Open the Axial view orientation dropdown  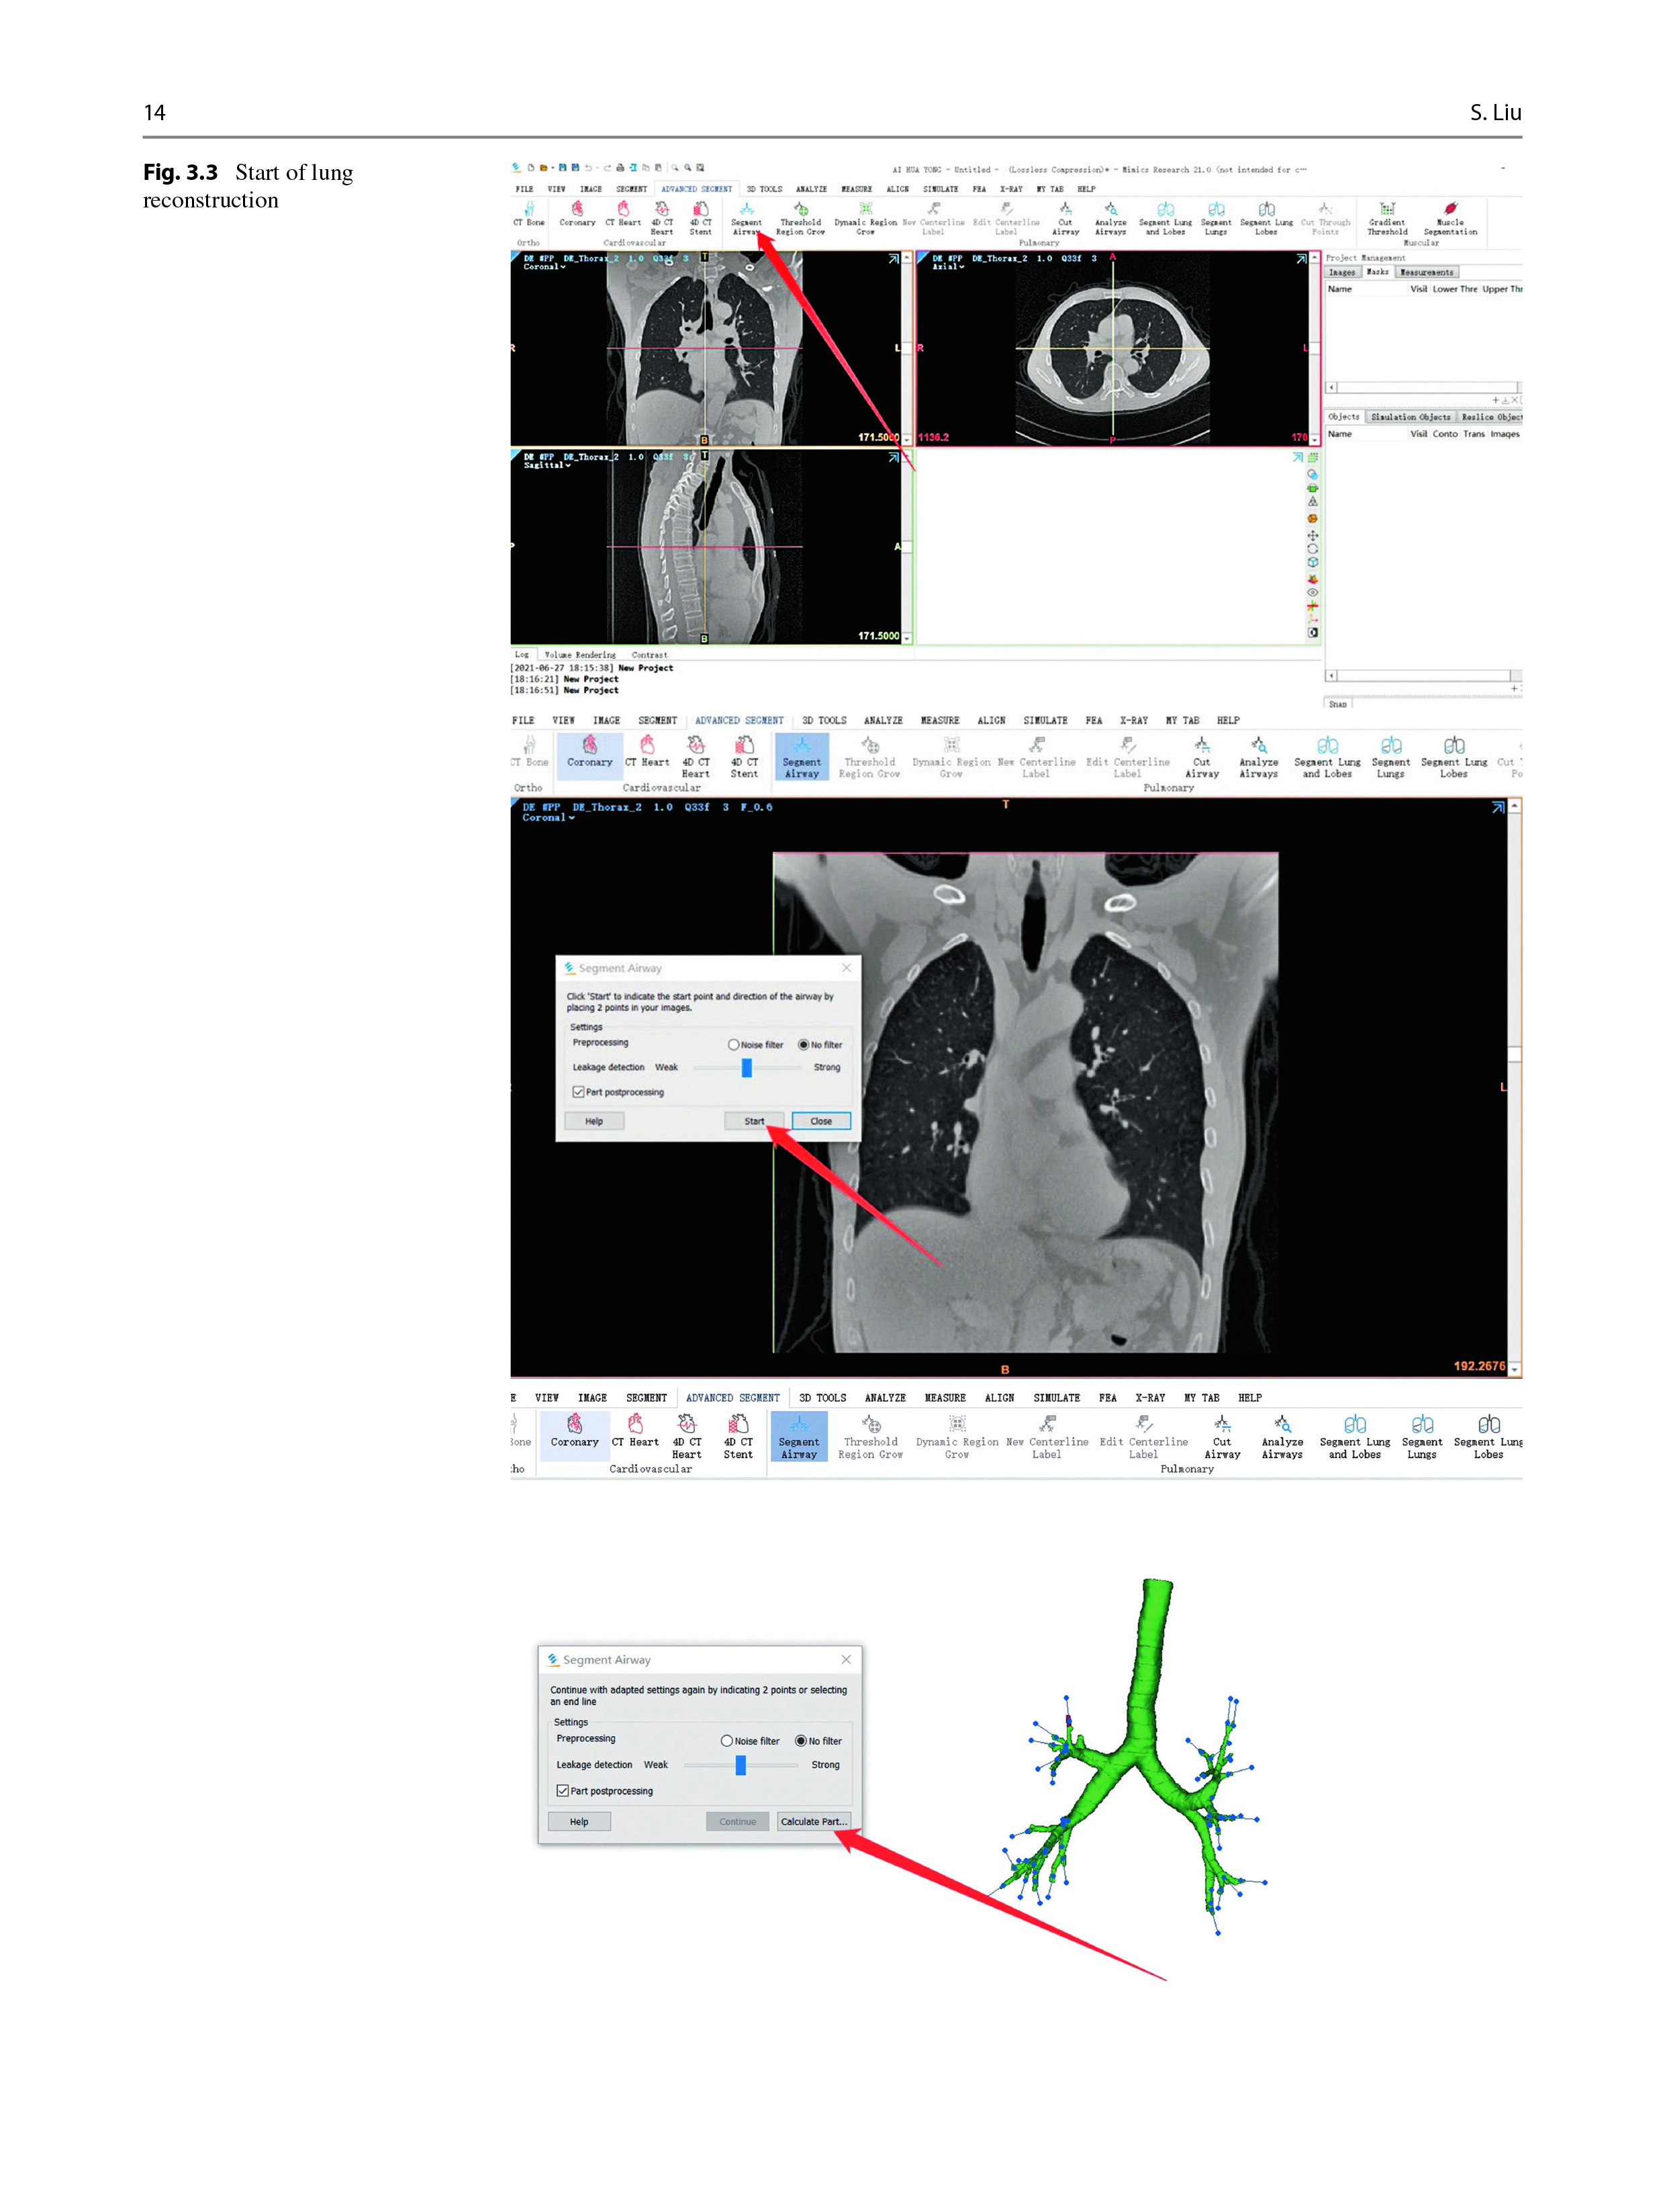[948, 267]
